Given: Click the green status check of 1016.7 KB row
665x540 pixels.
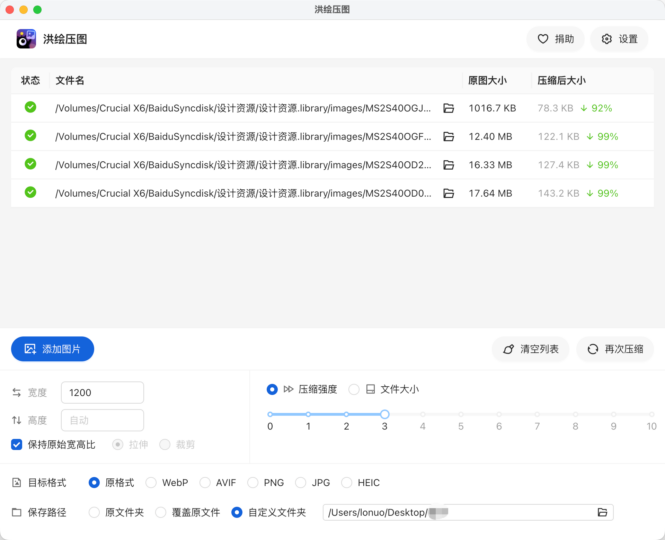Looking at the screenshot, I should 30,107.
